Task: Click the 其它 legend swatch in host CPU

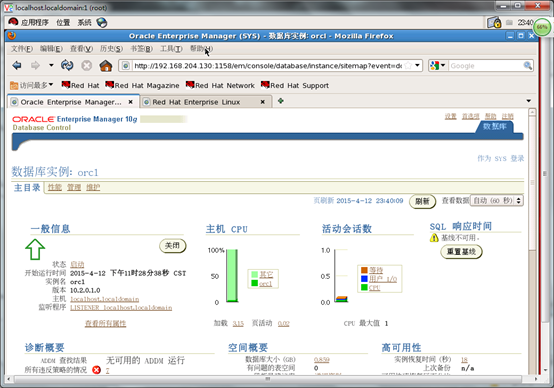Action: [254, 274]
